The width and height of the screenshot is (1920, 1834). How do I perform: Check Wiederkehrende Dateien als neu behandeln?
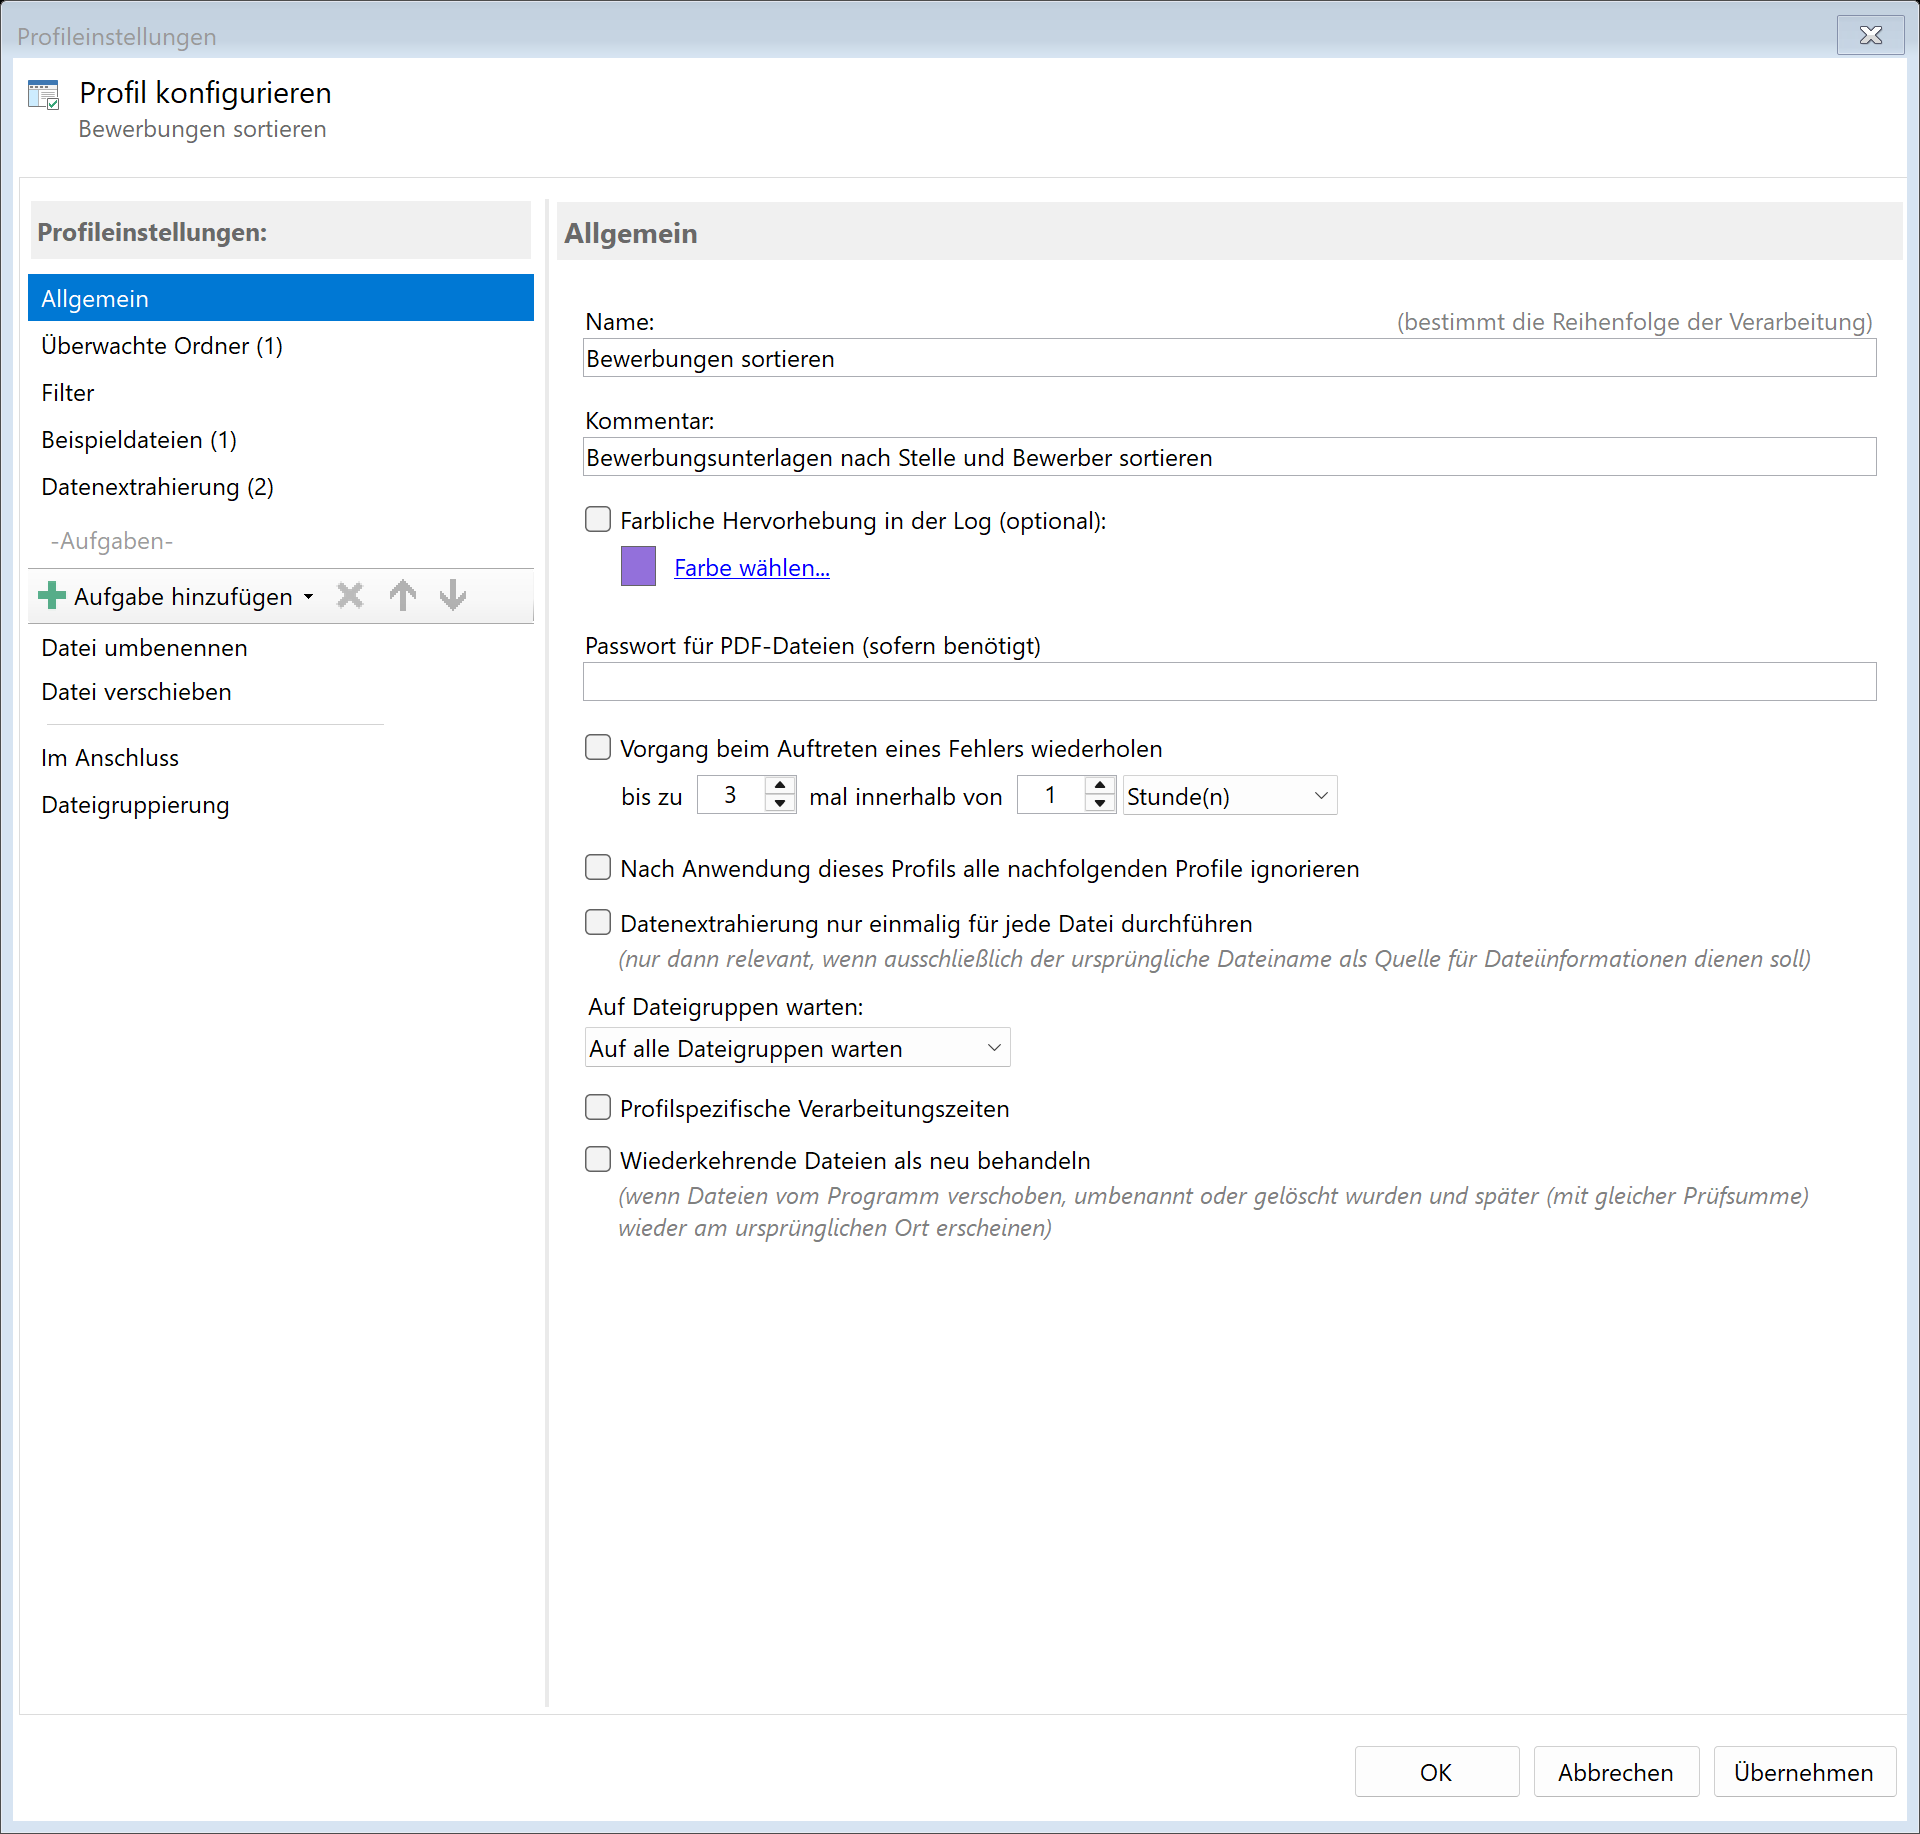[x=598, y=1160]
